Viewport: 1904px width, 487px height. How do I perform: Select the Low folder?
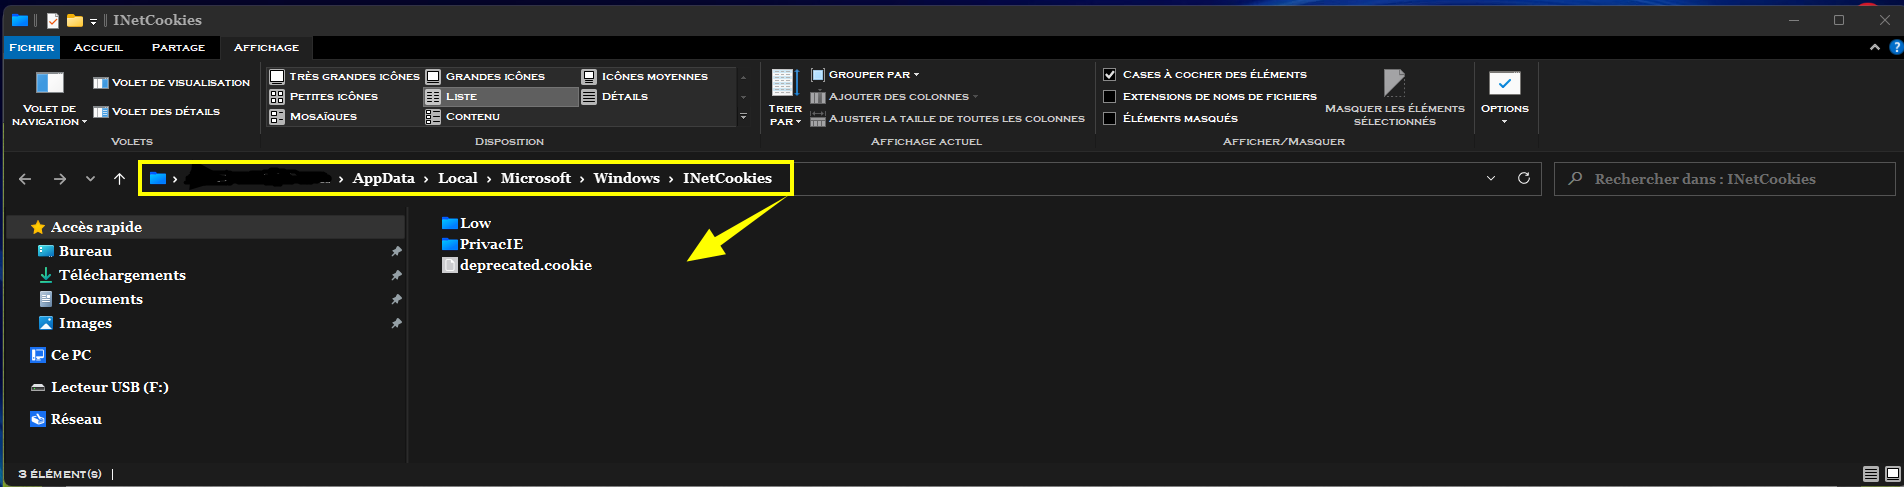(466, 223)
